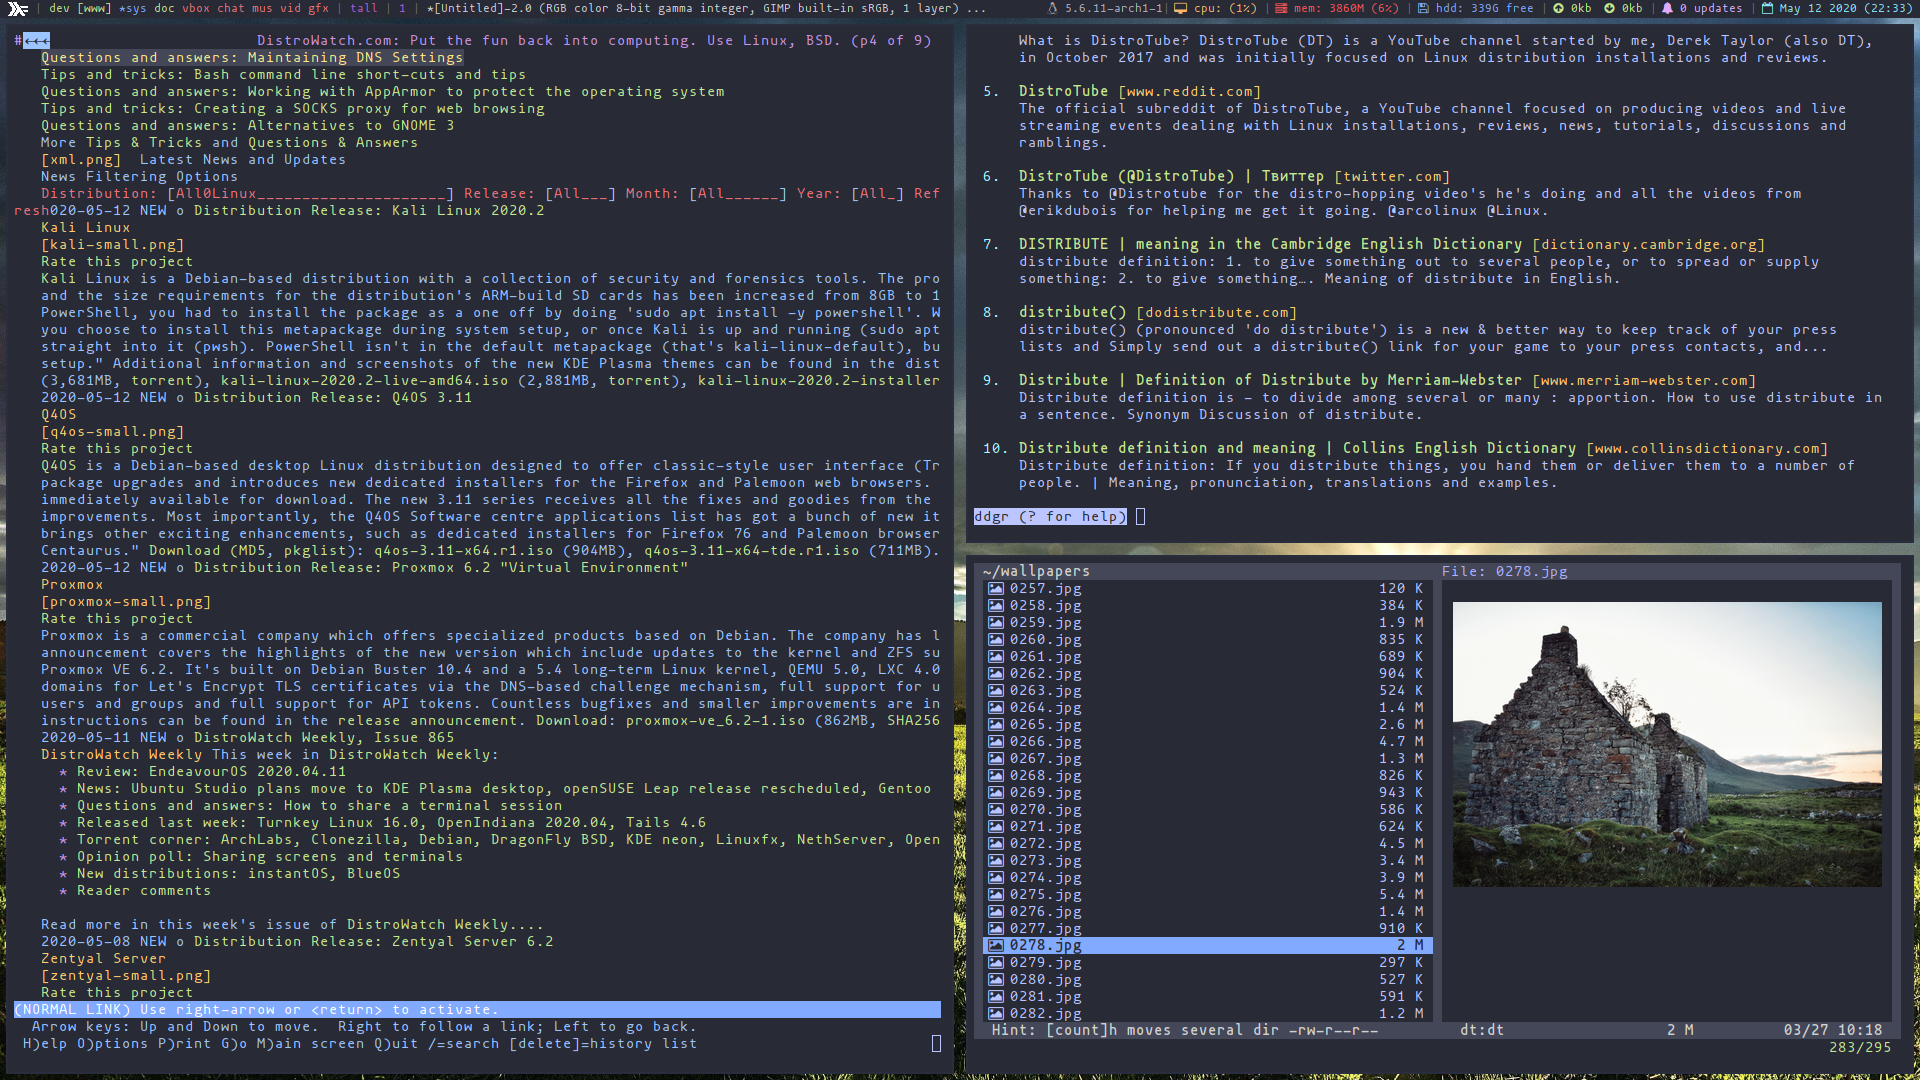Click the hdd floppy disk icon
The width and height of the screenshot is (1920, 1080).
click(1423, 8)
